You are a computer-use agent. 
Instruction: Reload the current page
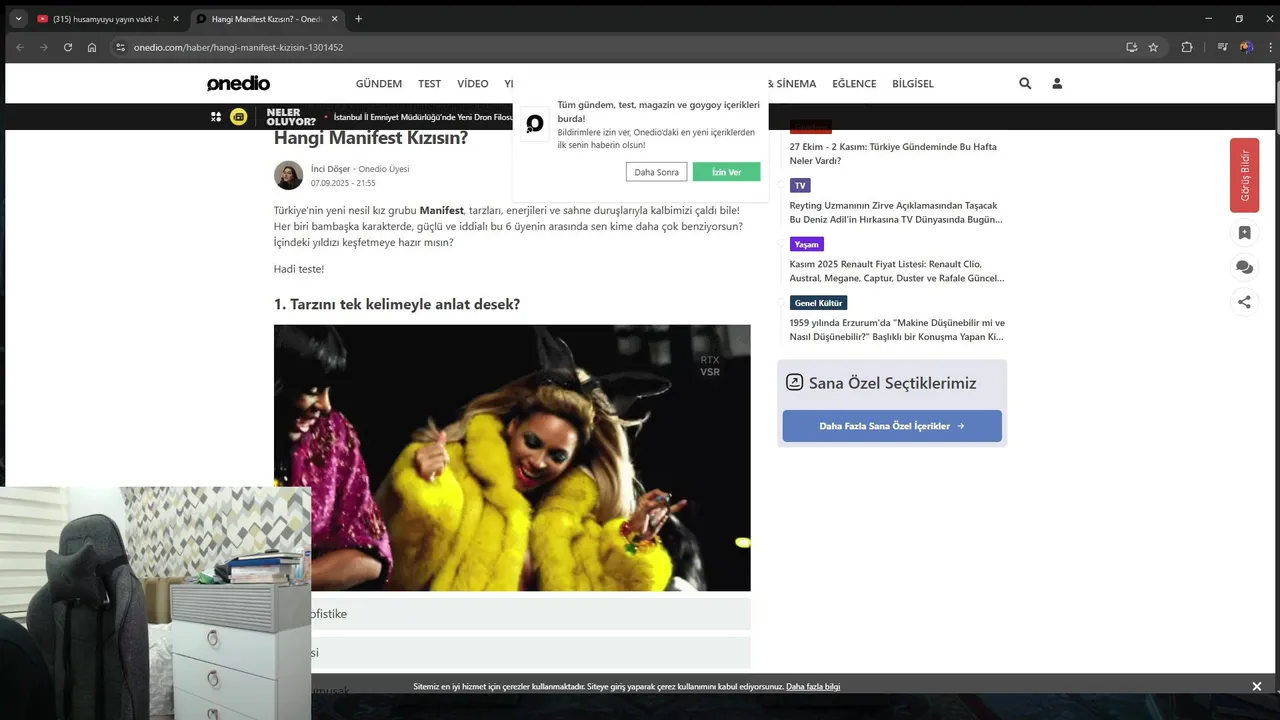pos(68,47)
